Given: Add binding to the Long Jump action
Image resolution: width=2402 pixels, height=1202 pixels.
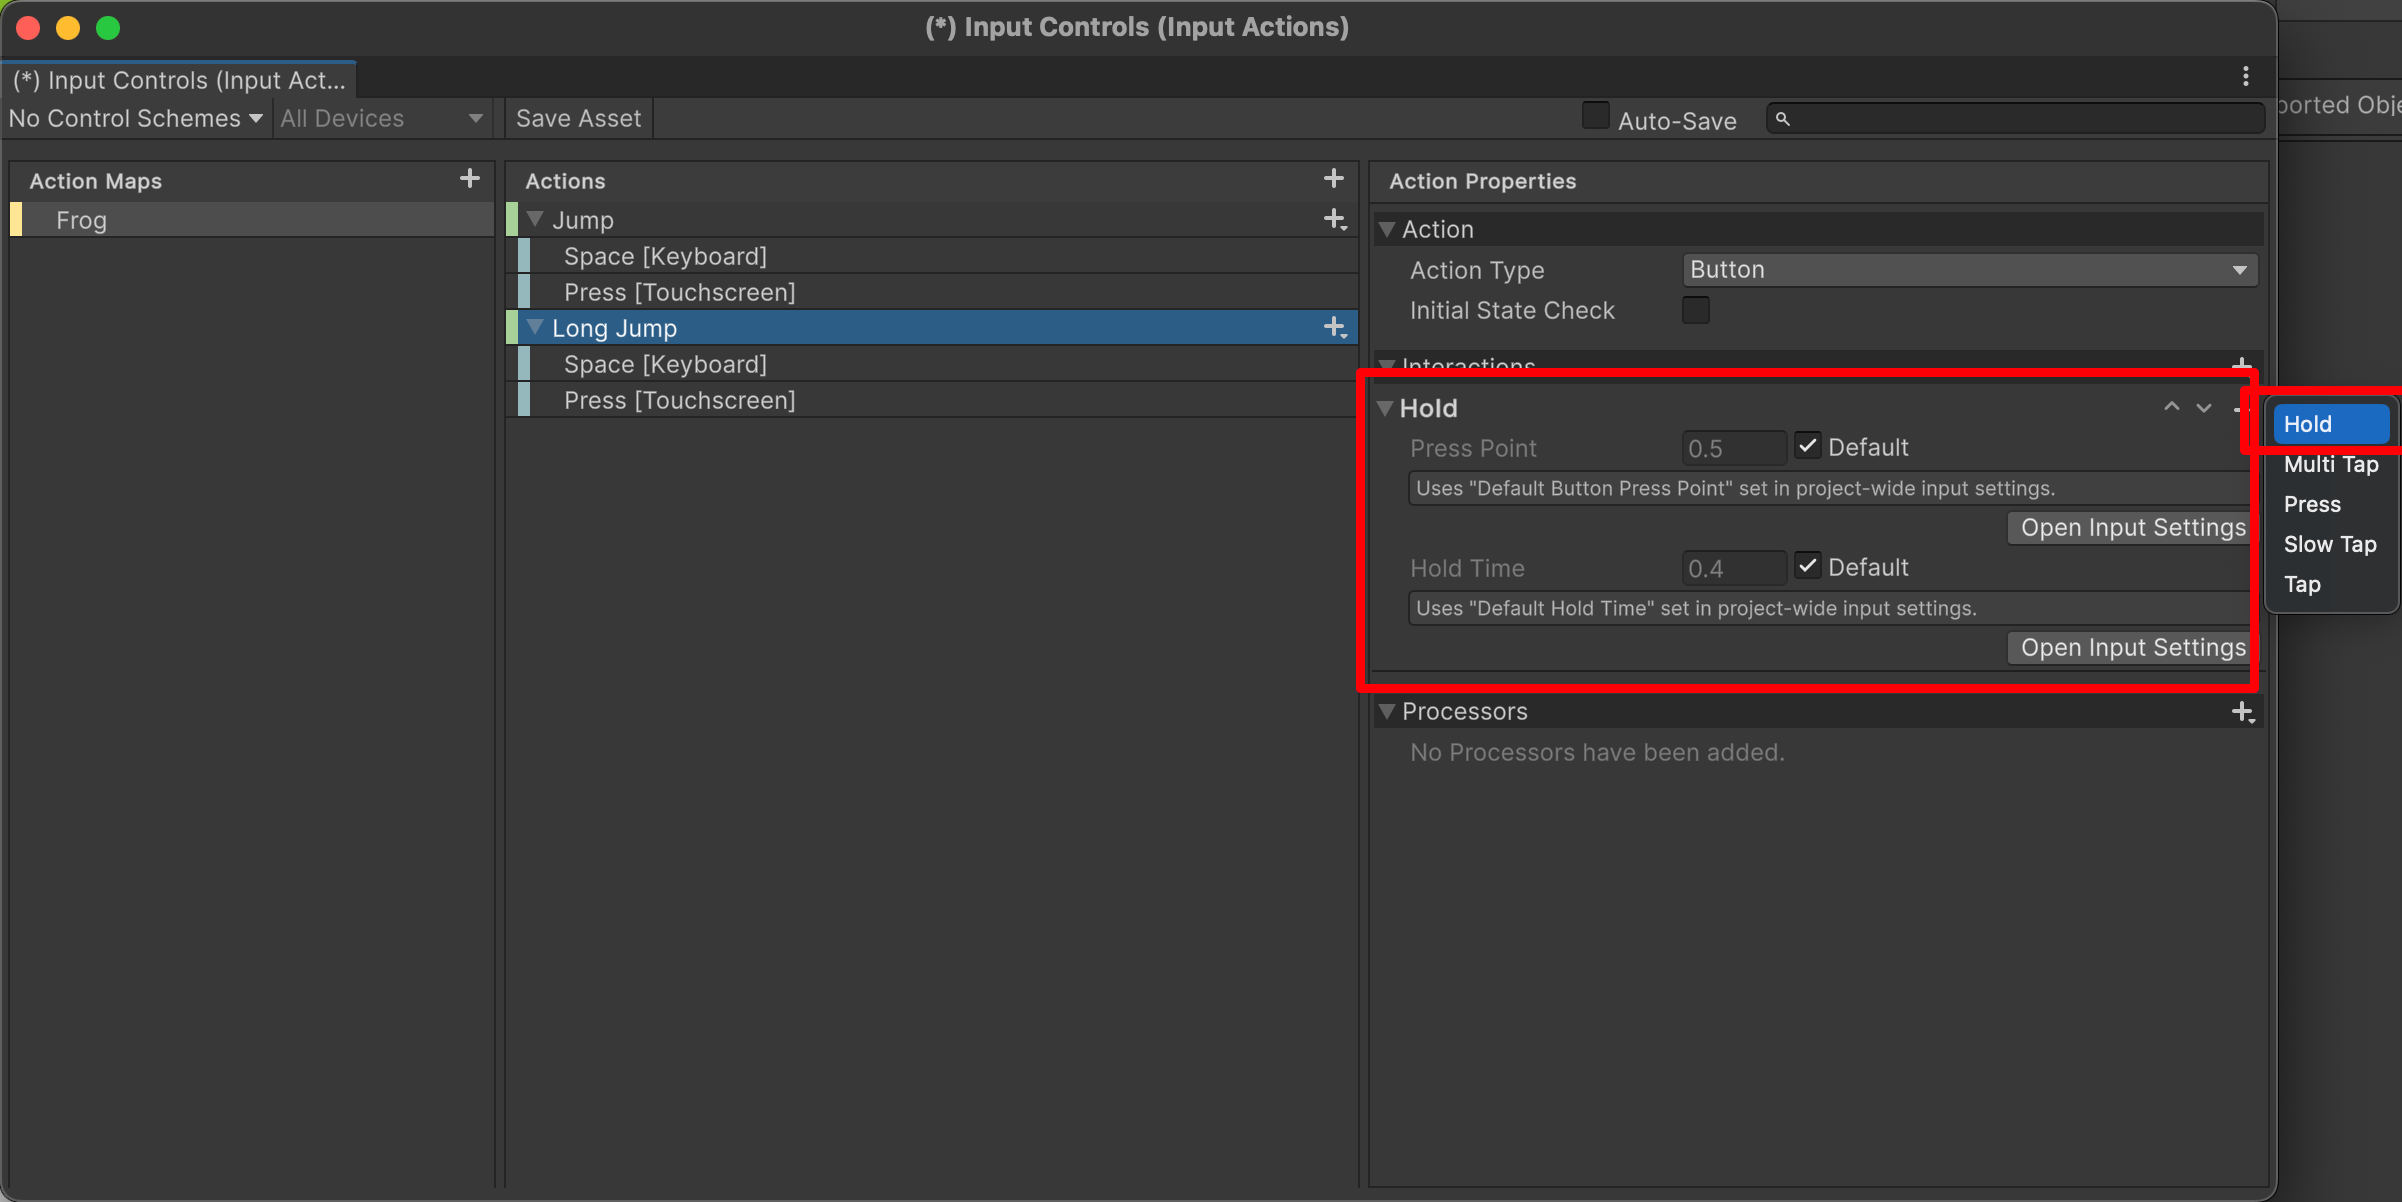Looking at the screenshot, I should pyautogui.click(x=1335, y=327).
